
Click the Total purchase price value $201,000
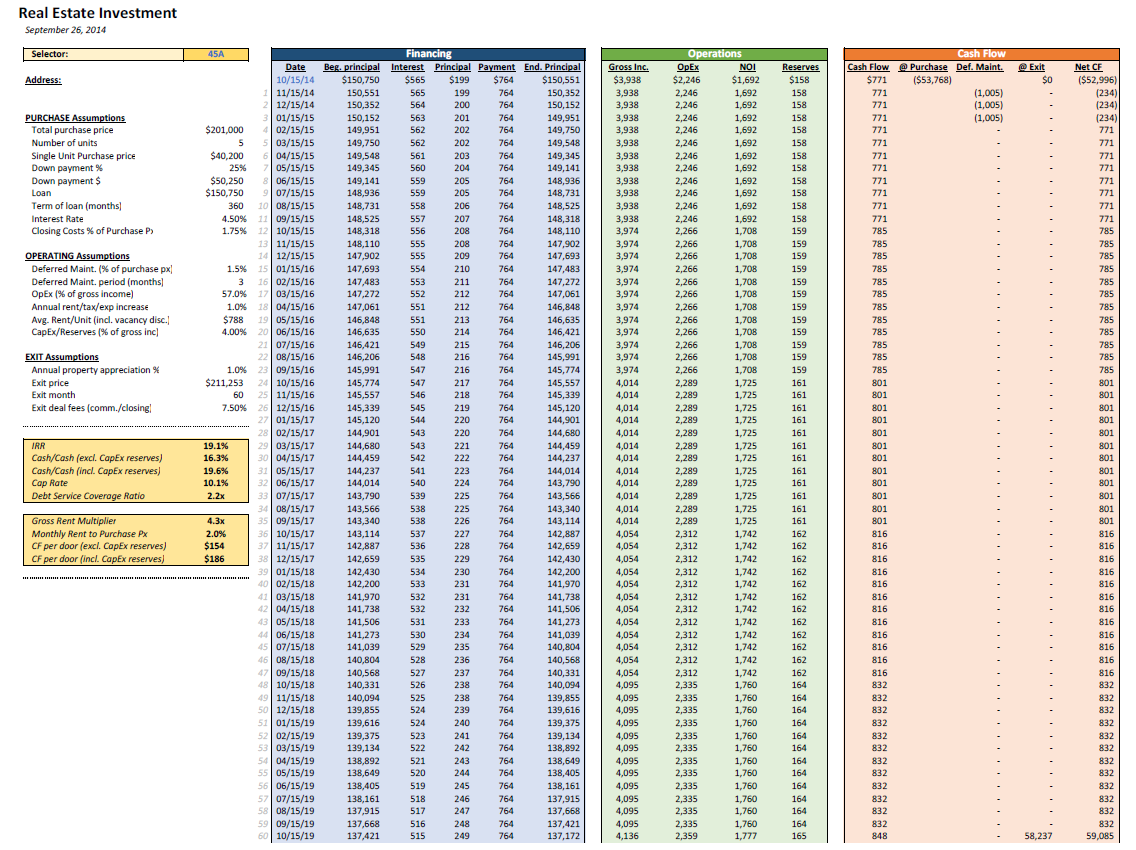[x=225, y=130]
